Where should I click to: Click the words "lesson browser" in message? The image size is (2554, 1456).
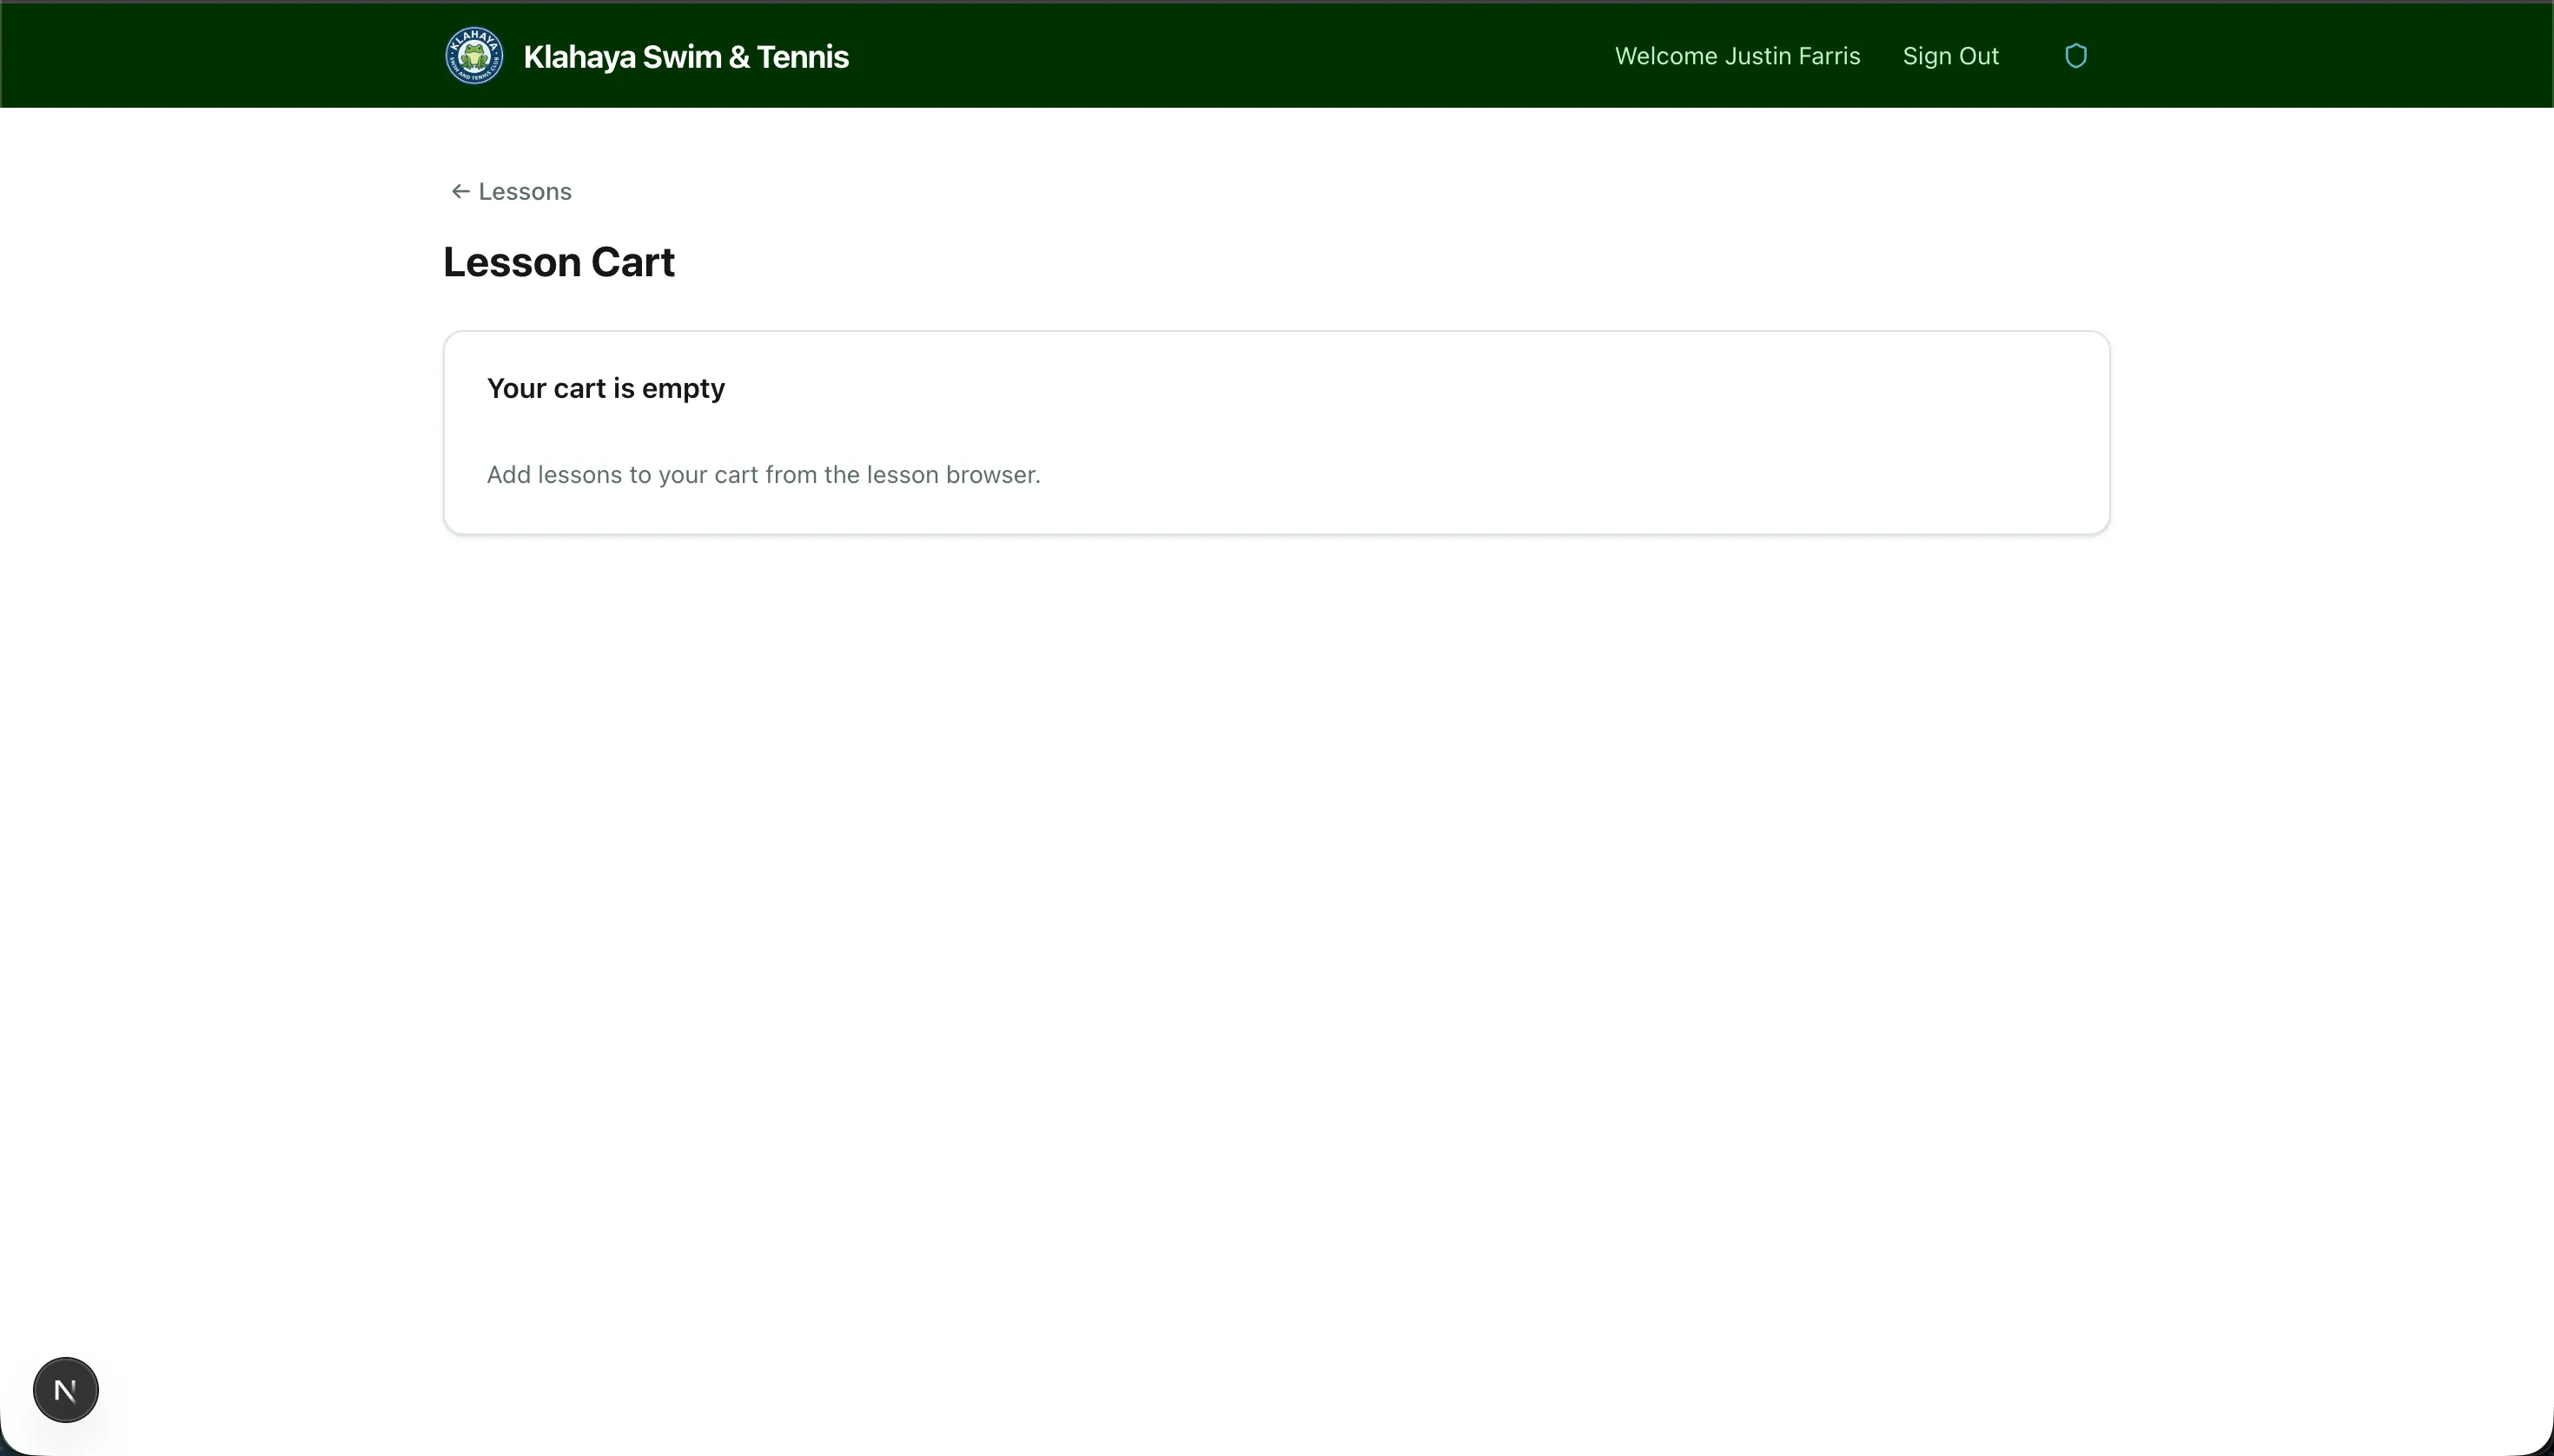tap(952, 475)
